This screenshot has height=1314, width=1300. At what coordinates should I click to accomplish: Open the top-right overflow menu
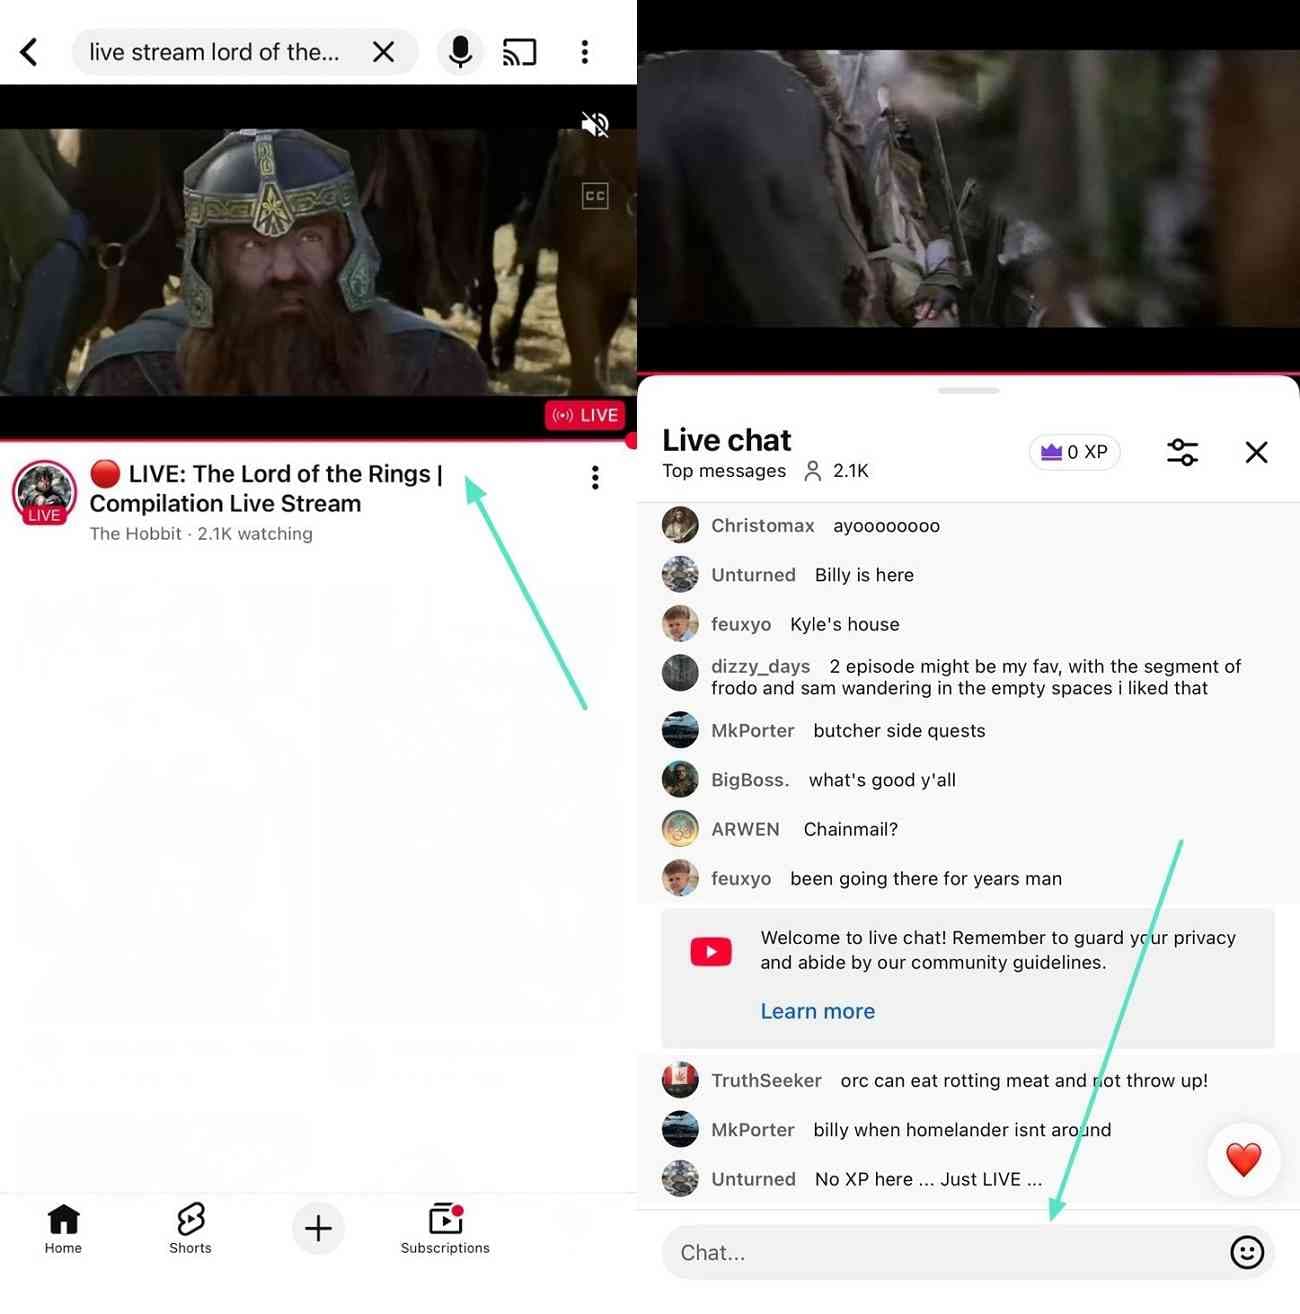584,51
